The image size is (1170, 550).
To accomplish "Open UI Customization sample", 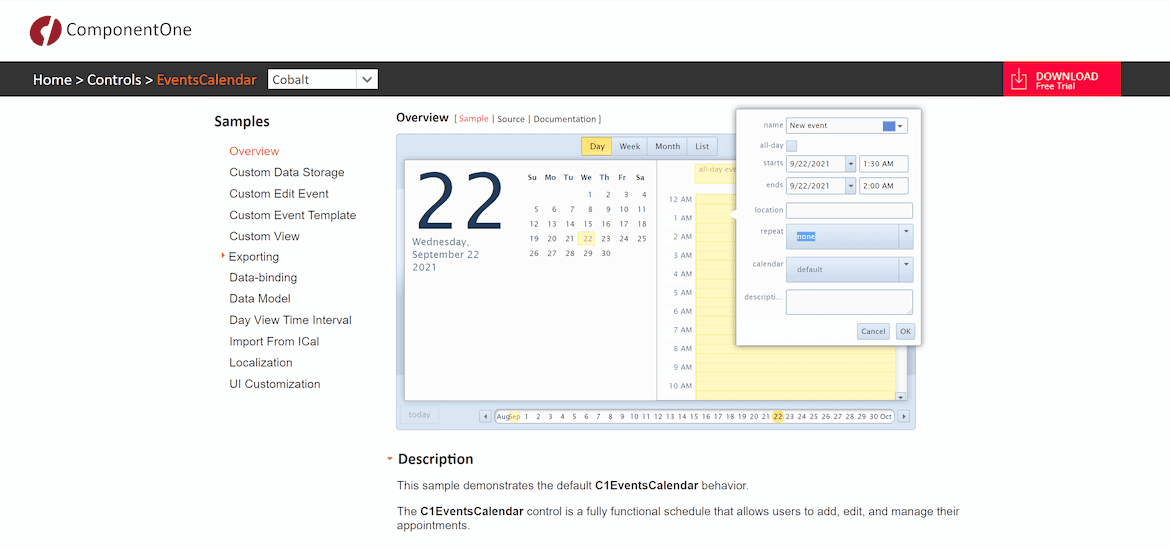I will [x=275, y=384].
